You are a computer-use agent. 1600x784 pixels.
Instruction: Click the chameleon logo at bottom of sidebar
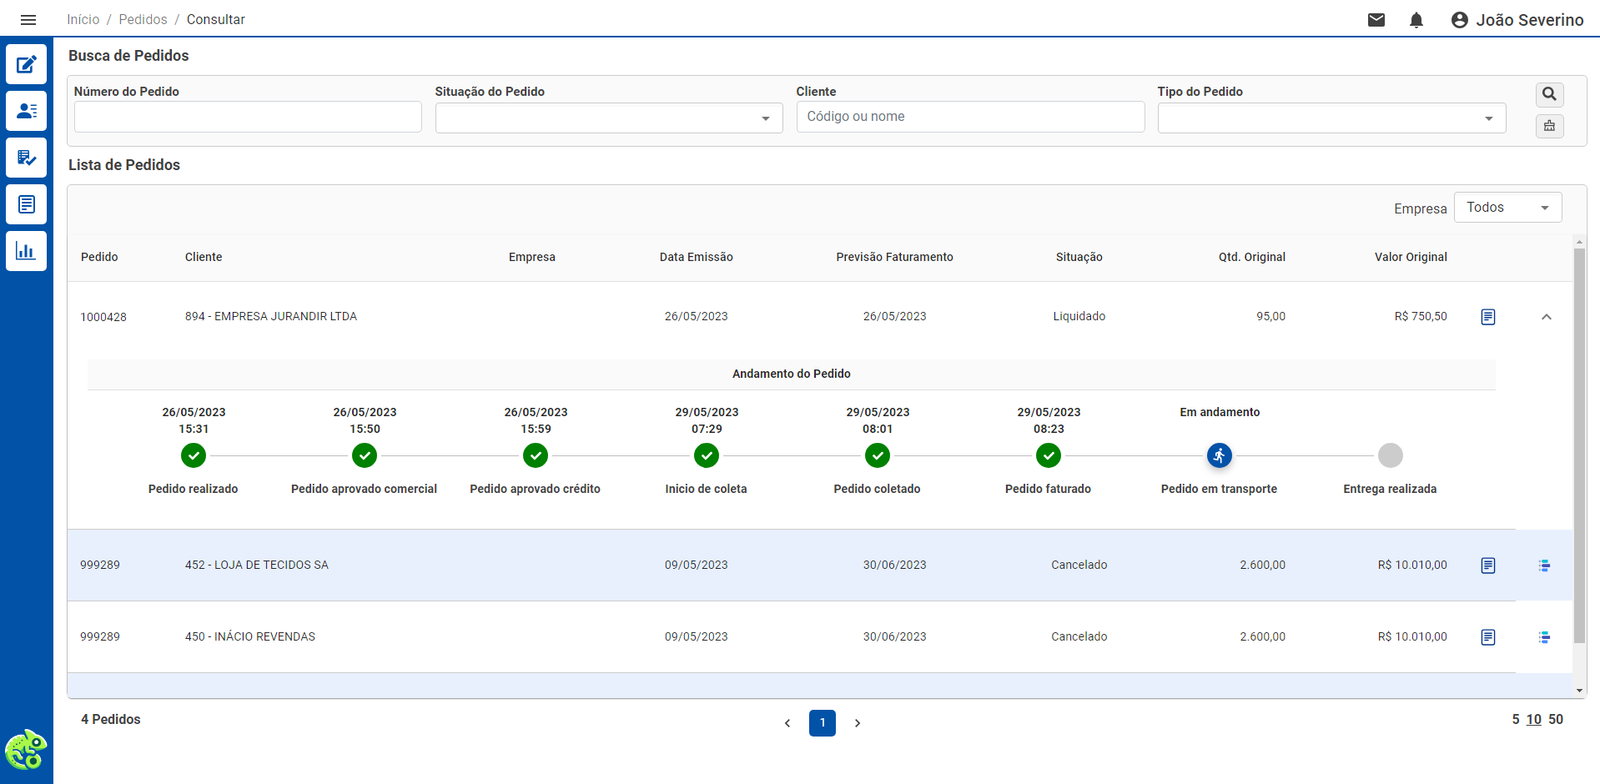[x=26, y=749]
